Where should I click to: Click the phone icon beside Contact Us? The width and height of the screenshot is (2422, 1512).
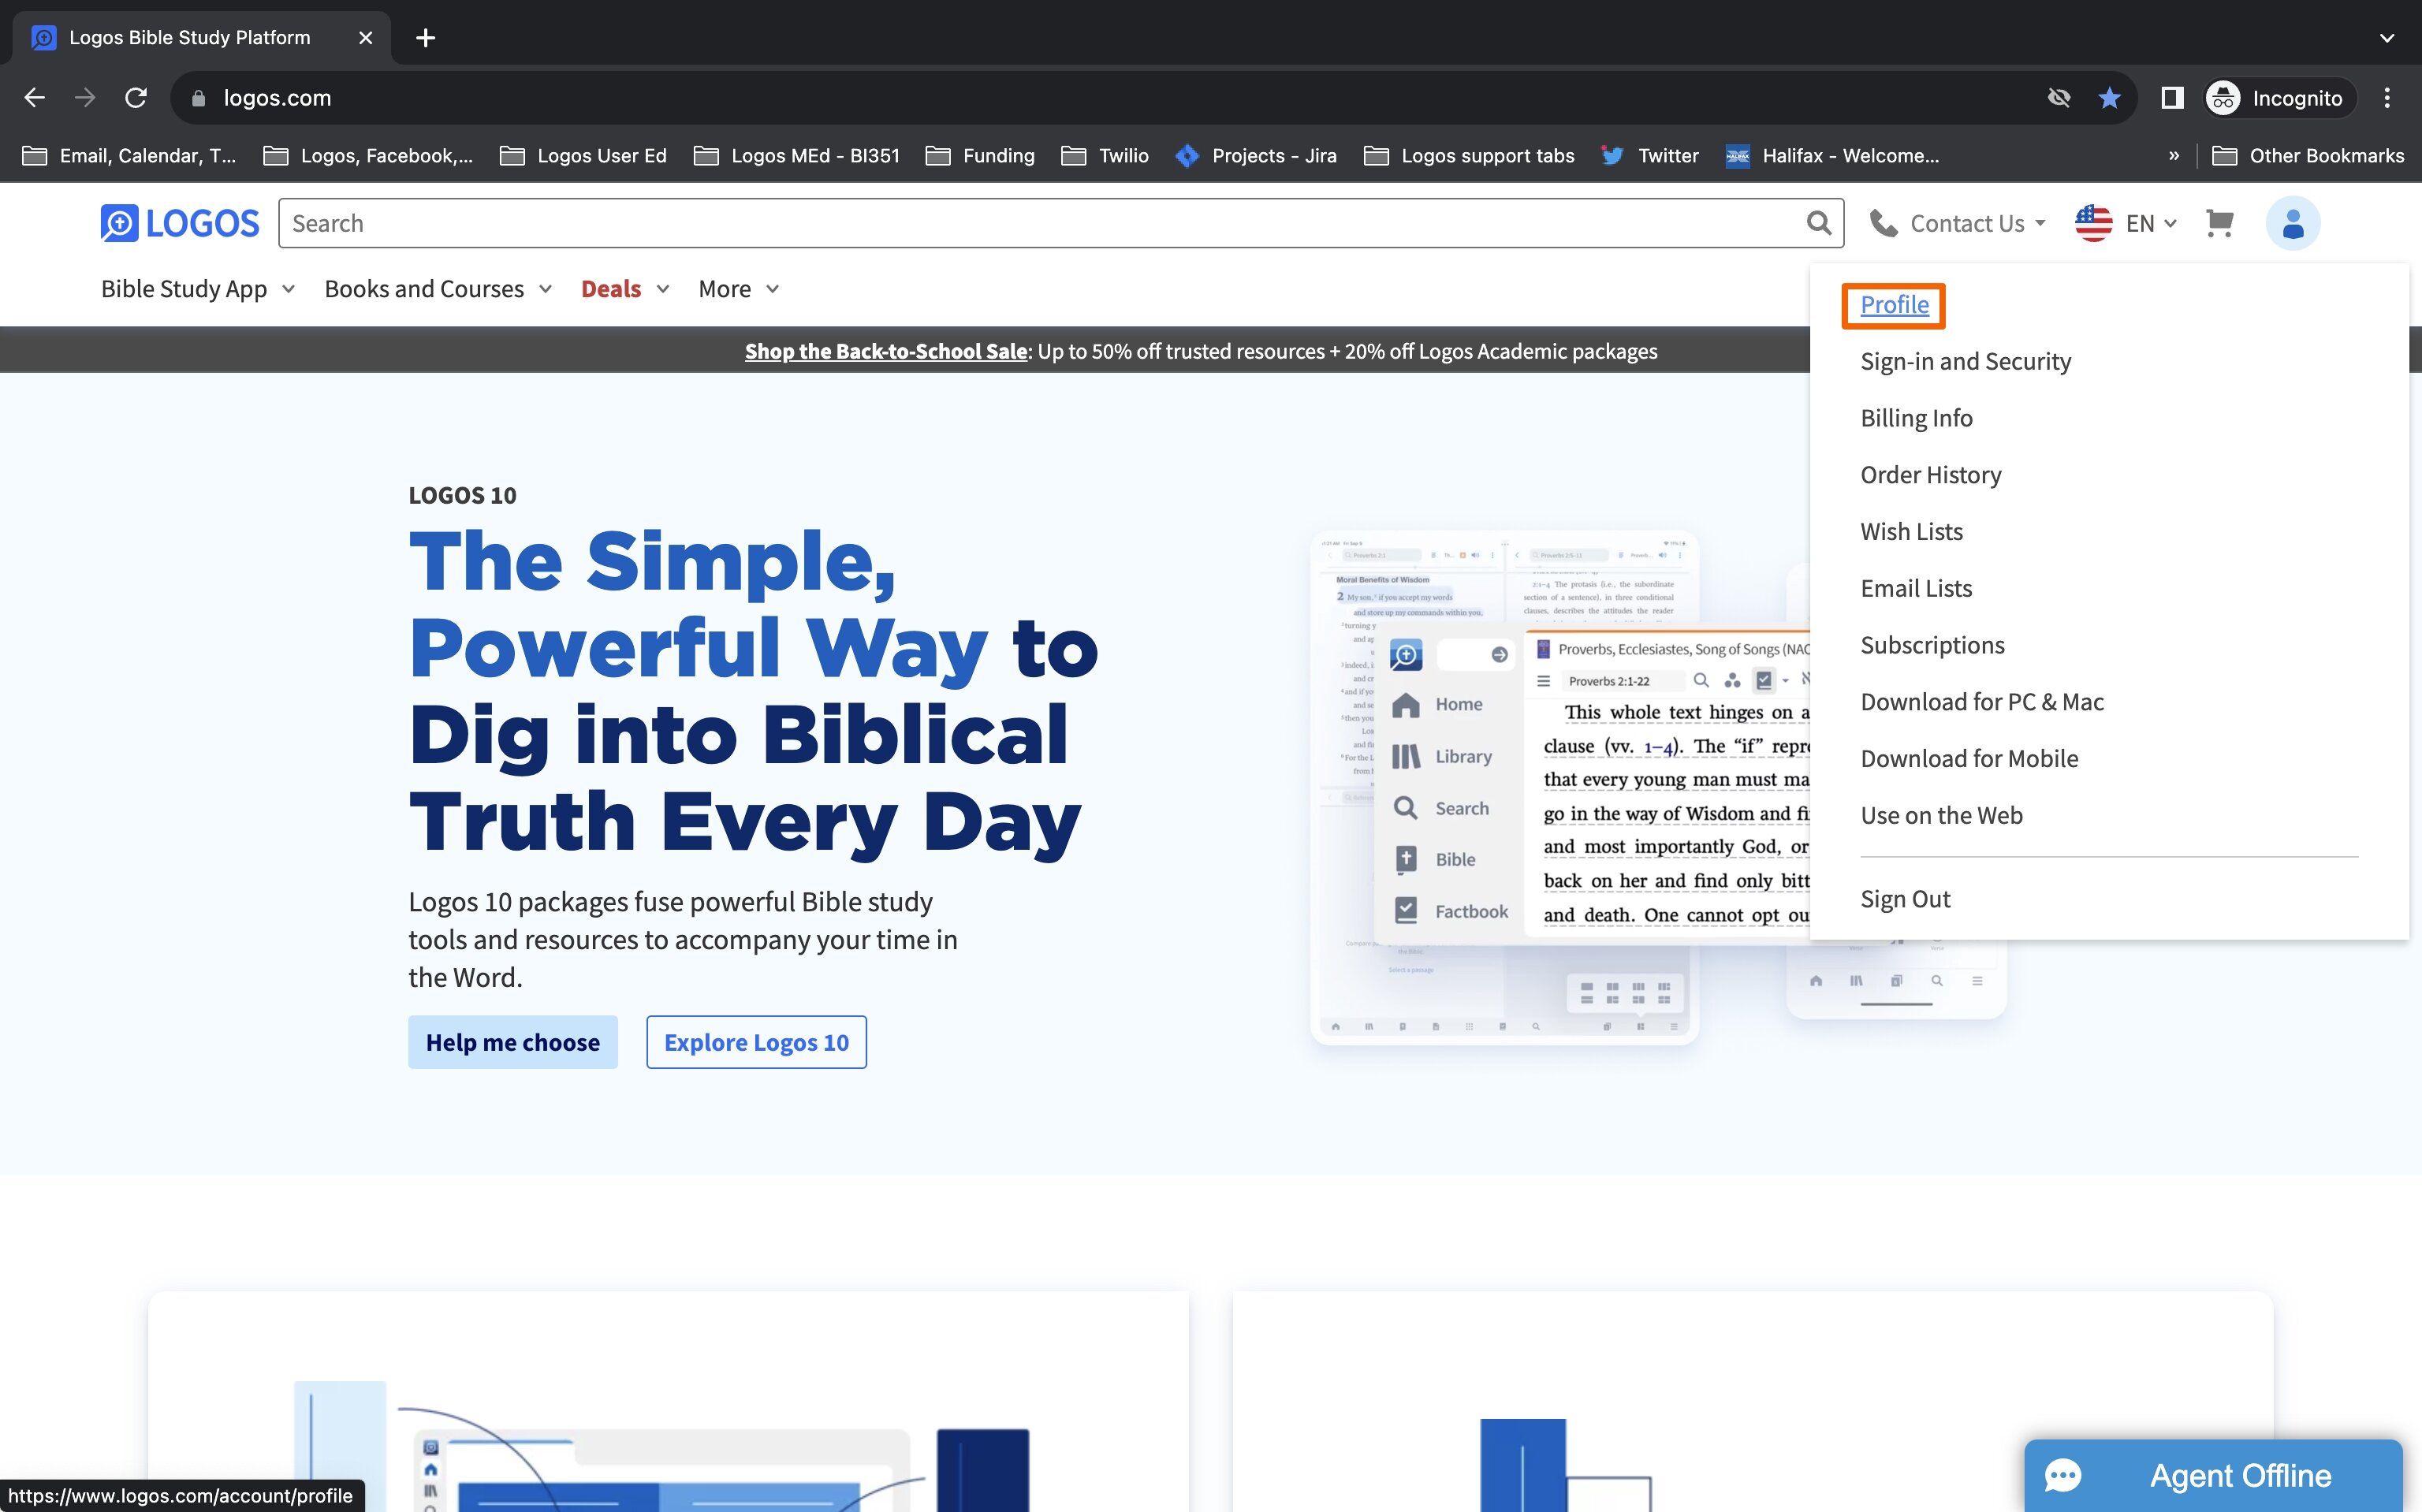point(1883,223)
